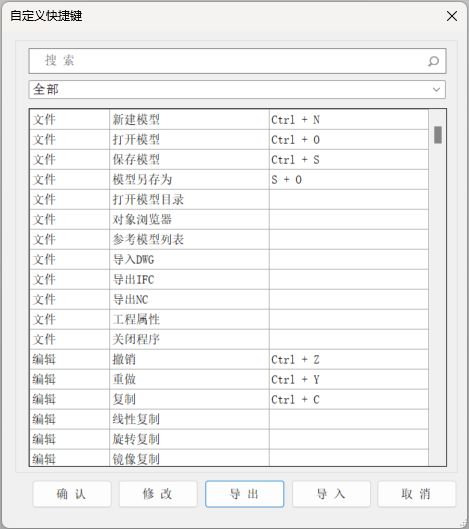The width and height of the screenshot is (469, 529).
Task: Click the shortcut list scrollbar thumb
Action: (438, 135)
